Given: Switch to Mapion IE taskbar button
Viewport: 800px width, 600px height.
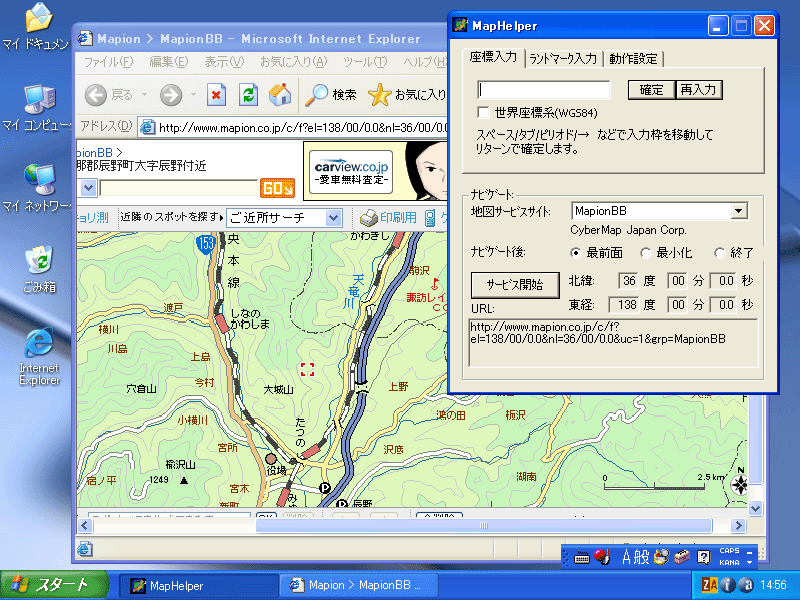Looking at the screenshot, I should pos(359,585).
